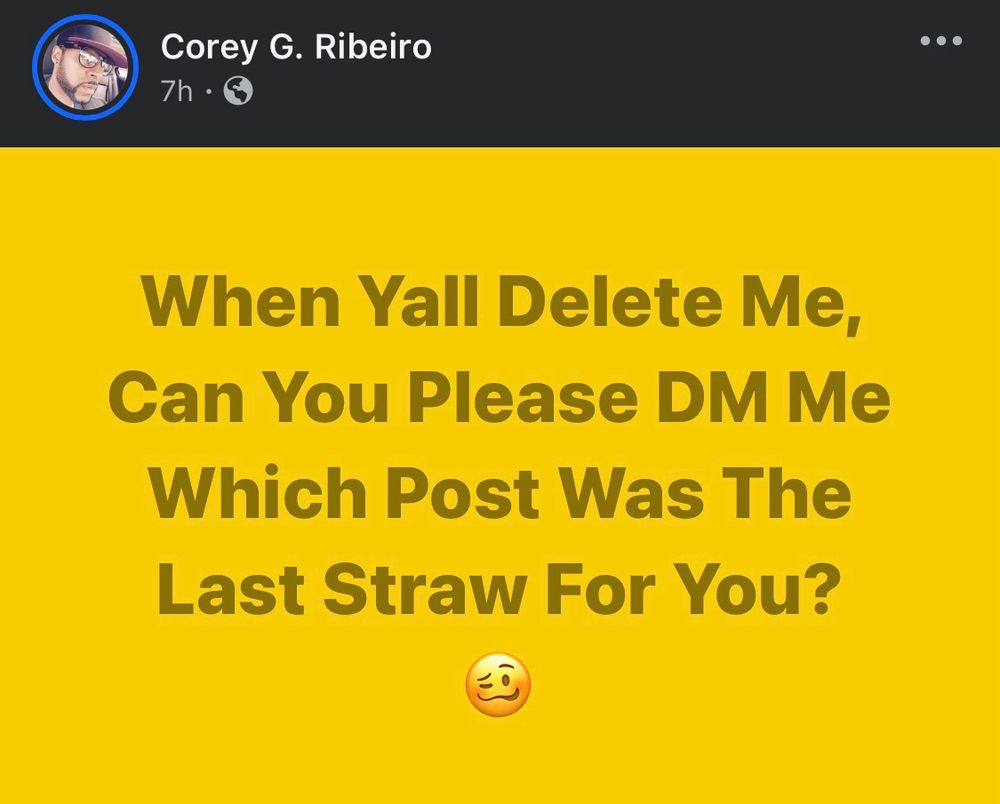Click the 'Can You Please DM Me' line
The image size is (1000, 804).
pyautogui.click(x=499, y=400)
